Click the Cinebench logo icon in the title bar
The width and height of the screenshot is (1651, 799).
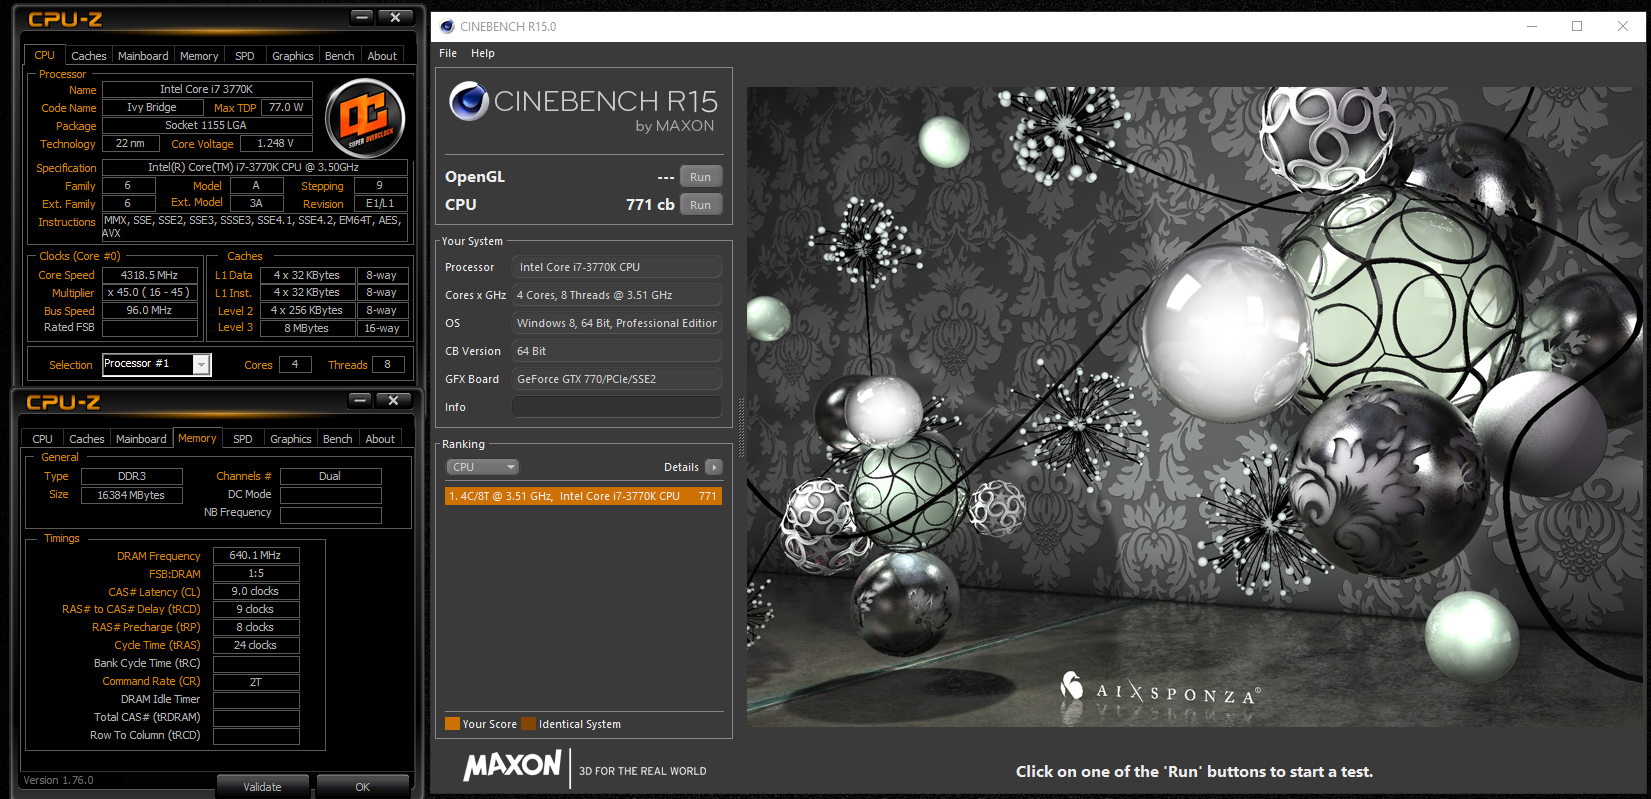click(447, 27)
